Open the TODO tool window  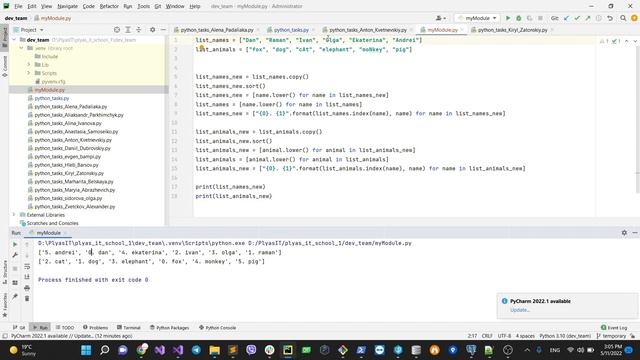(x=65, y=327)
